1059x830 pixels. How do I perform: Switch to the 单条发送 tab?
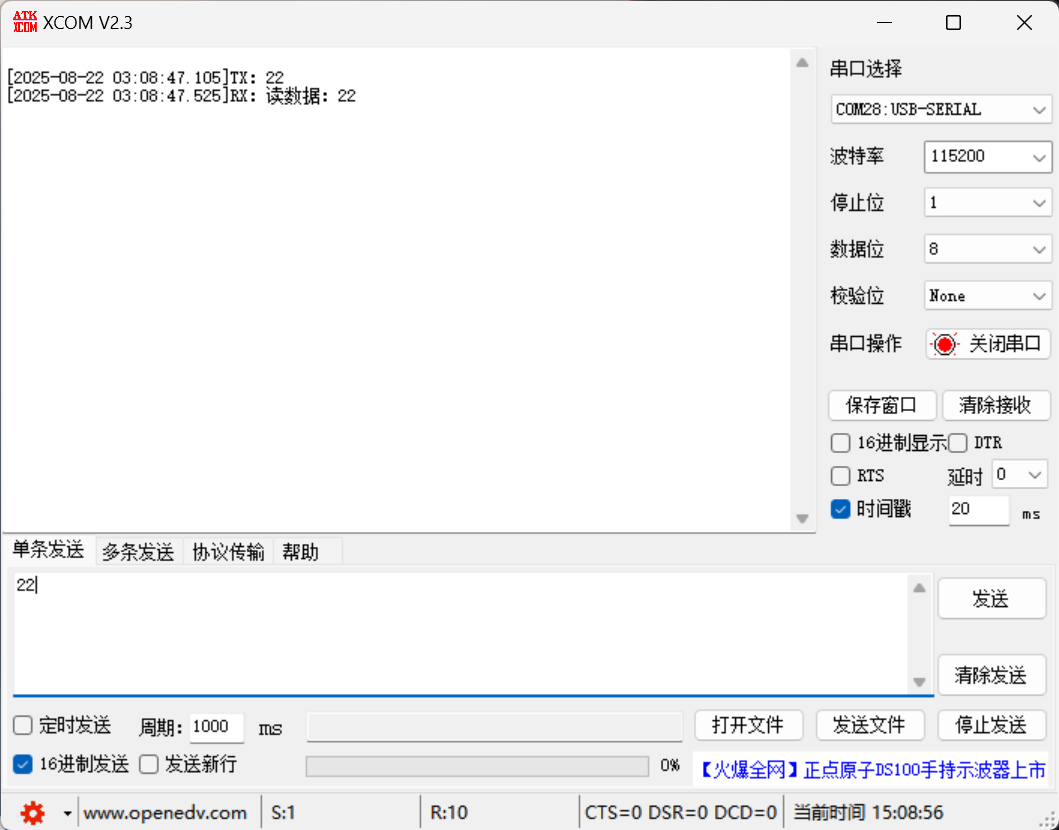[48, 550]
